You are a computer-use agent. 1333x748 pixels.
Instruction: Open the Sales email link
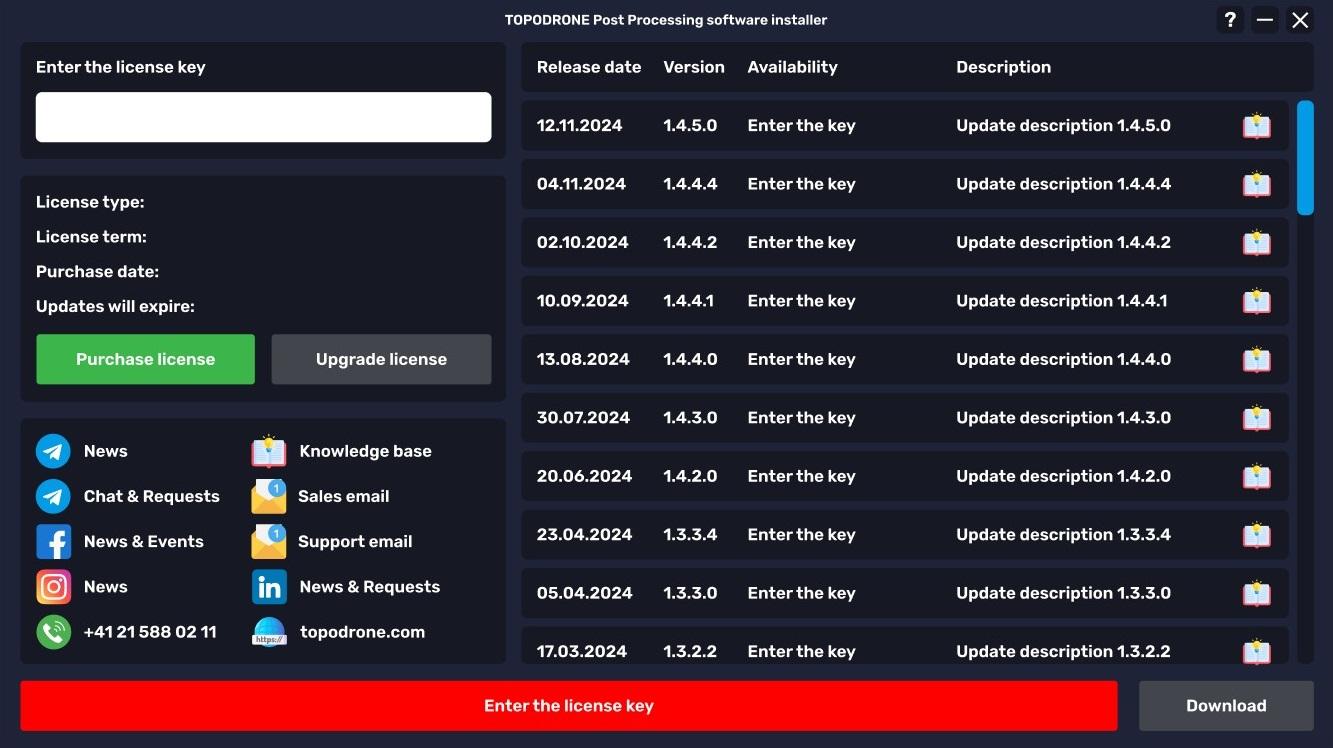tap(343, 496)
